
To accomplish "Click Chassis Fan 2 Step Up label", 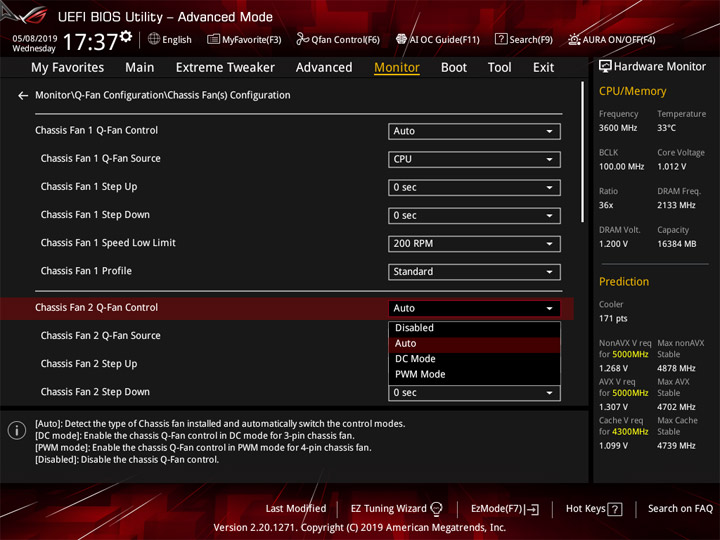I will click(x=89, y=364).
